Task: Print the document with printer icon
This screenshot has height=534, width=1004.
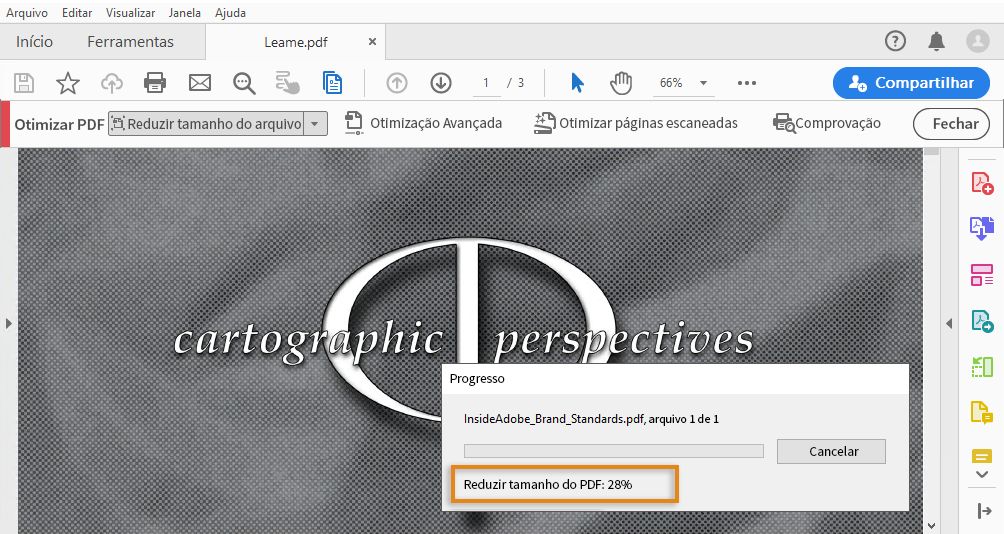Action: [155, 83]
